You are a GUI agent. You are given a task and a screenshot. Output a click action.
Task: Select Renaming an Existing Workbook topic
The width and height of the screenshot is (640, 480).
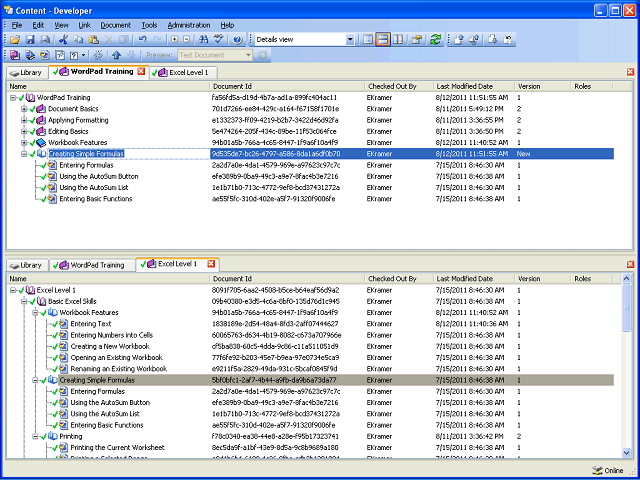pos(119,369)
